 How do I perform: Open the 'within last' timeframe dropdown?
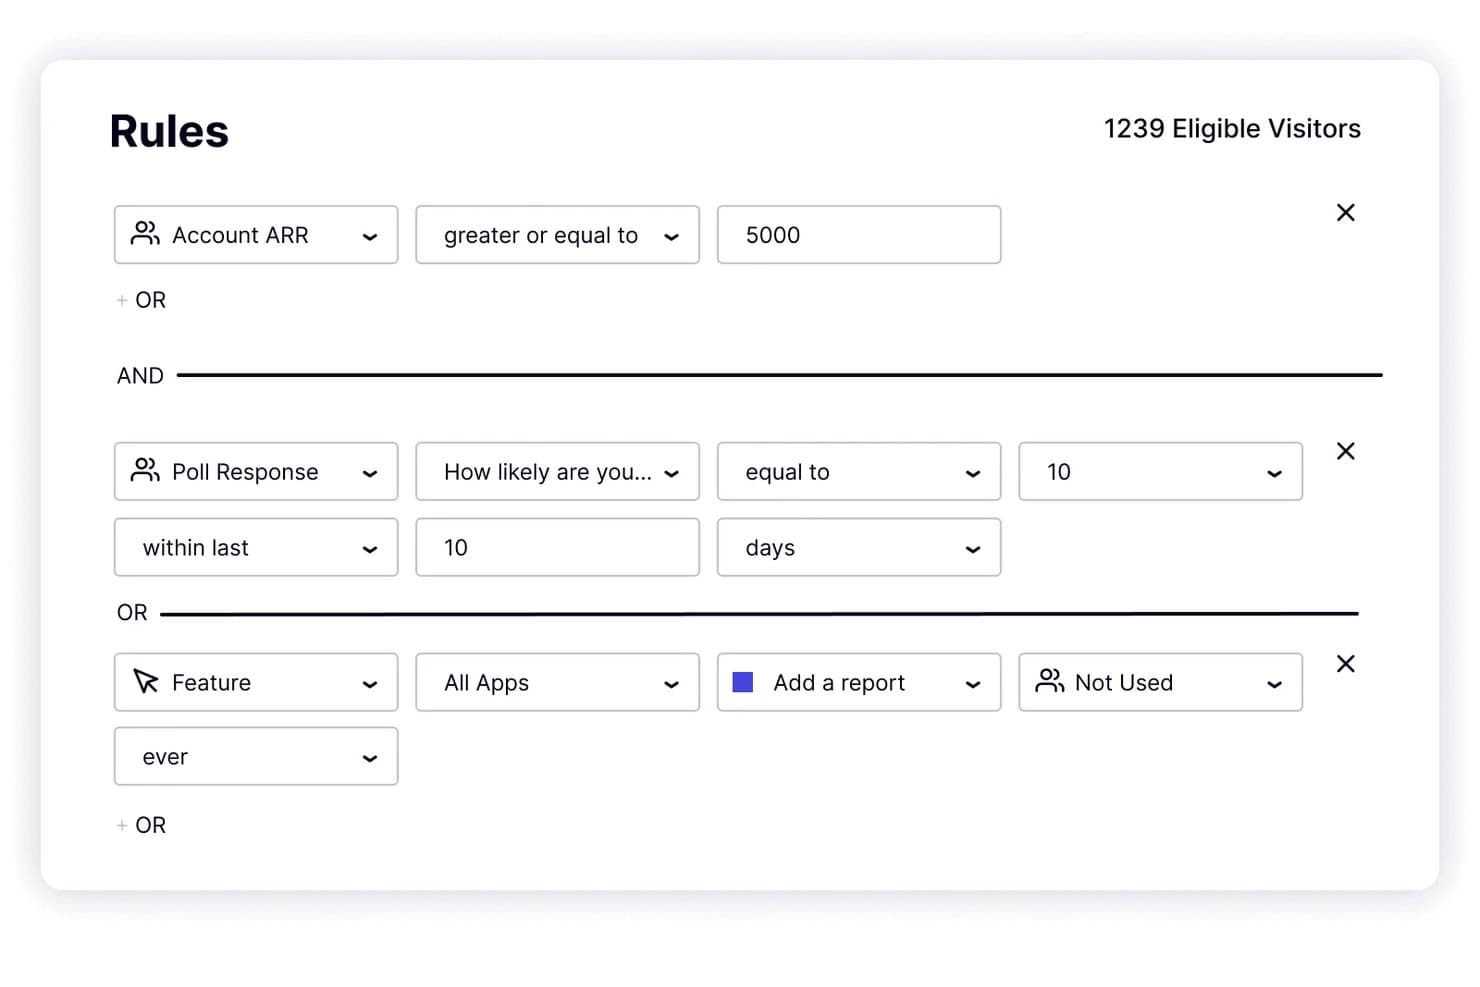256,547
